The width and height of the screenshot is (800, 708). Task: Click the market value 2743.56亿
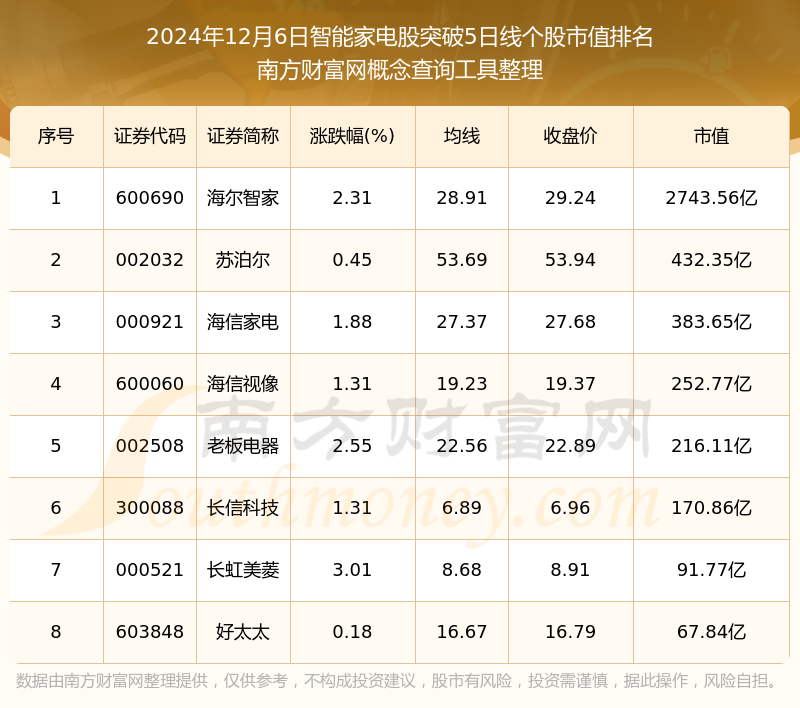click(711, 198)
